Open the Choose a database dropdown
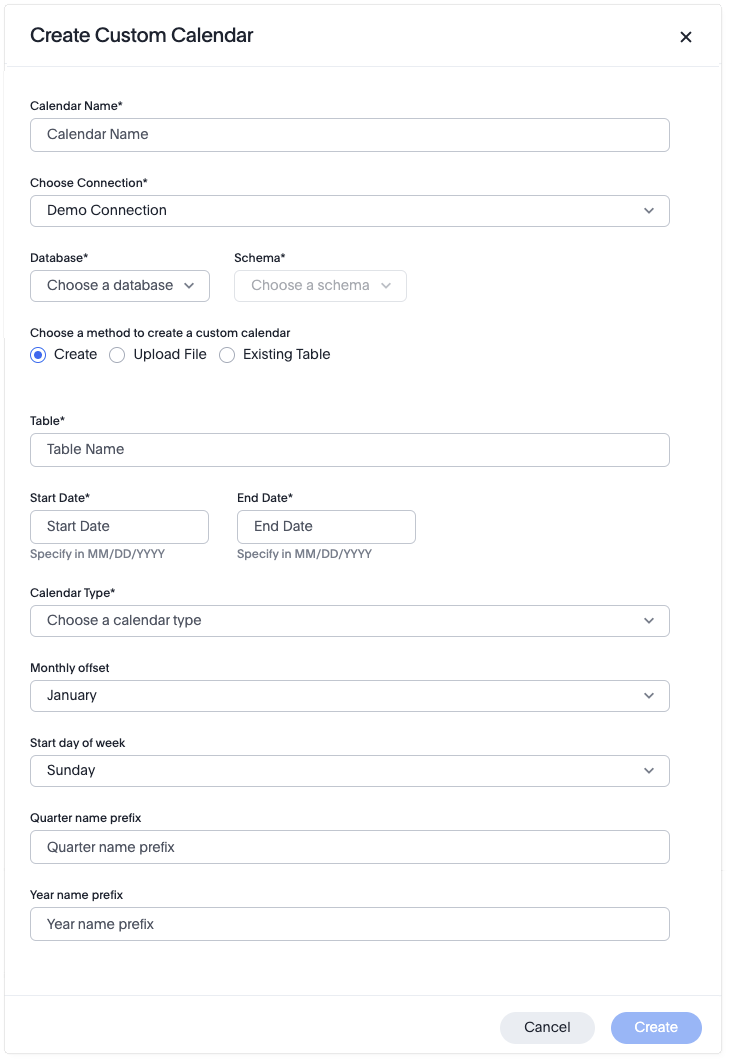Viewport: 735px width, 1062px height. point(119,286)
